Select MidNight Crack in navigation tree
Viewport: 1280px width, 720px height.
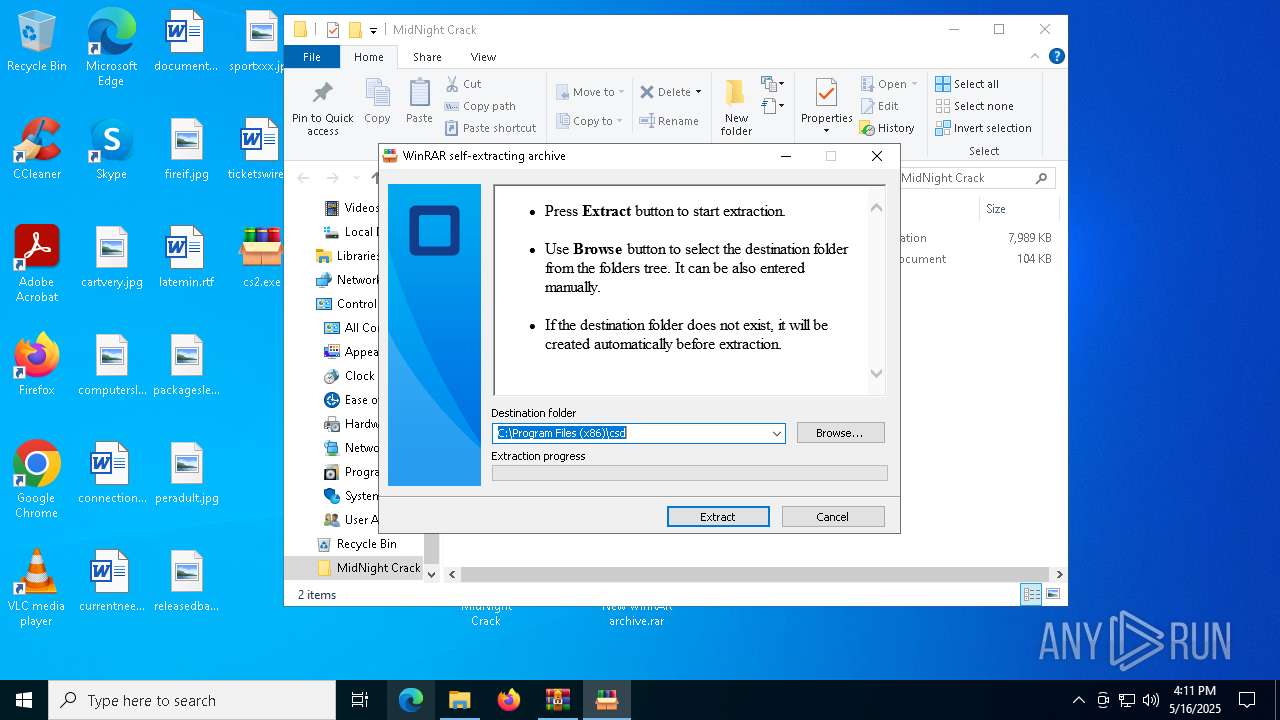(370, 568)
